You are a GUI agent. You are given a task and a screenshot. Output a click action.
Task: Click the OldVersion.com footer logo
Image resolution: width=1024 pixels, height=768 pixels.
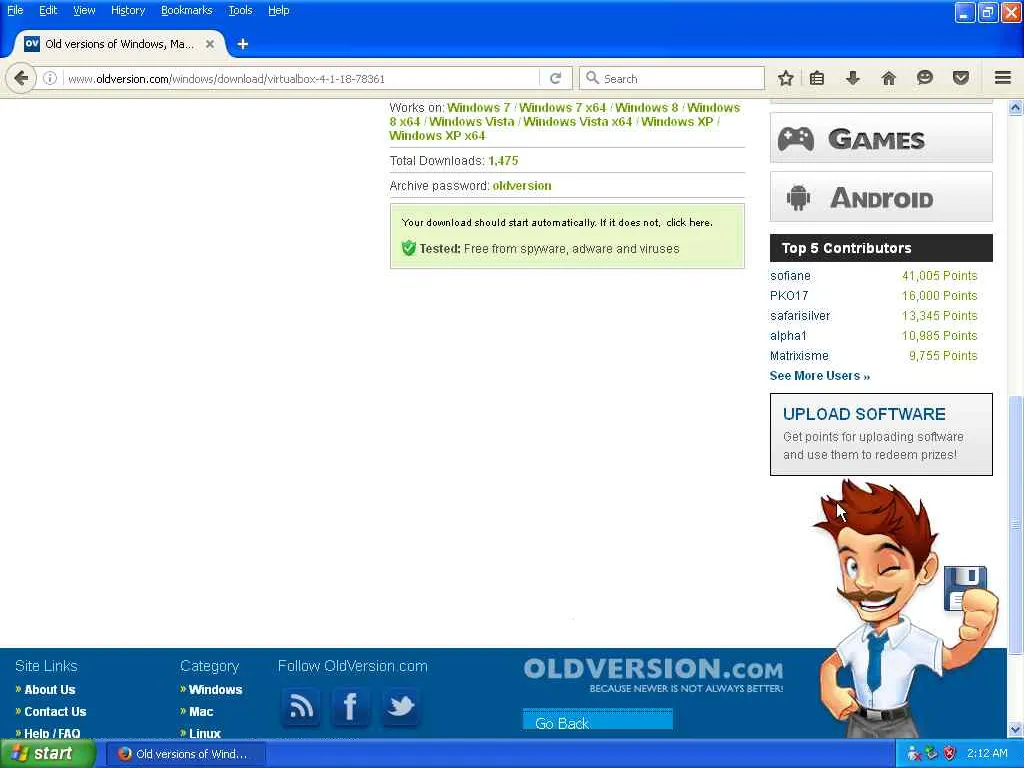tap(653, 675)
